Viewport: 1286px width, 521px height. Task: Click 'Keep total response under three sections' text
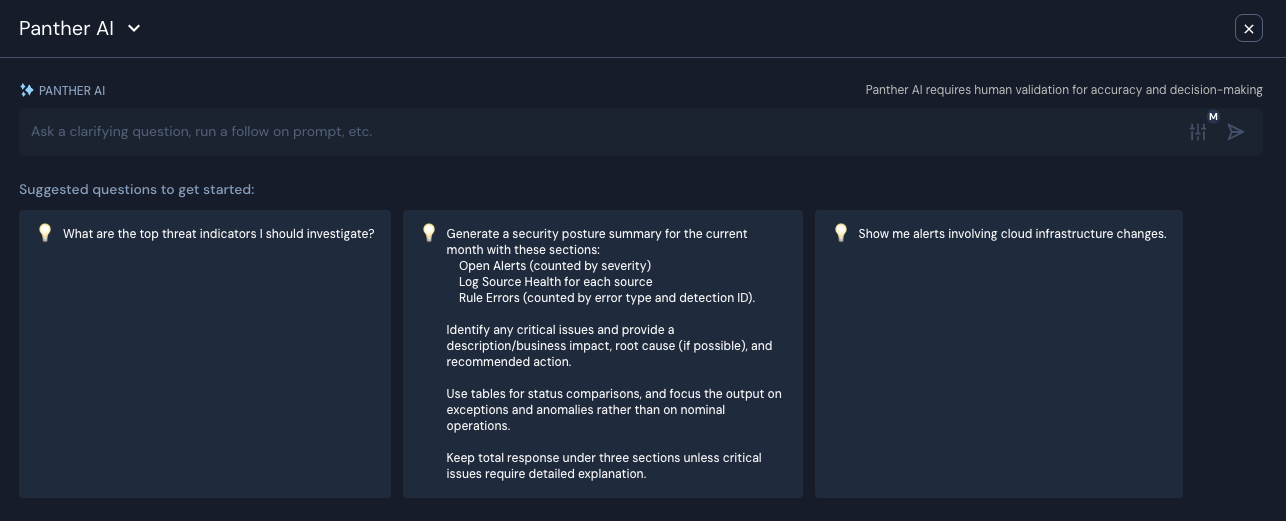coord(603,466)
